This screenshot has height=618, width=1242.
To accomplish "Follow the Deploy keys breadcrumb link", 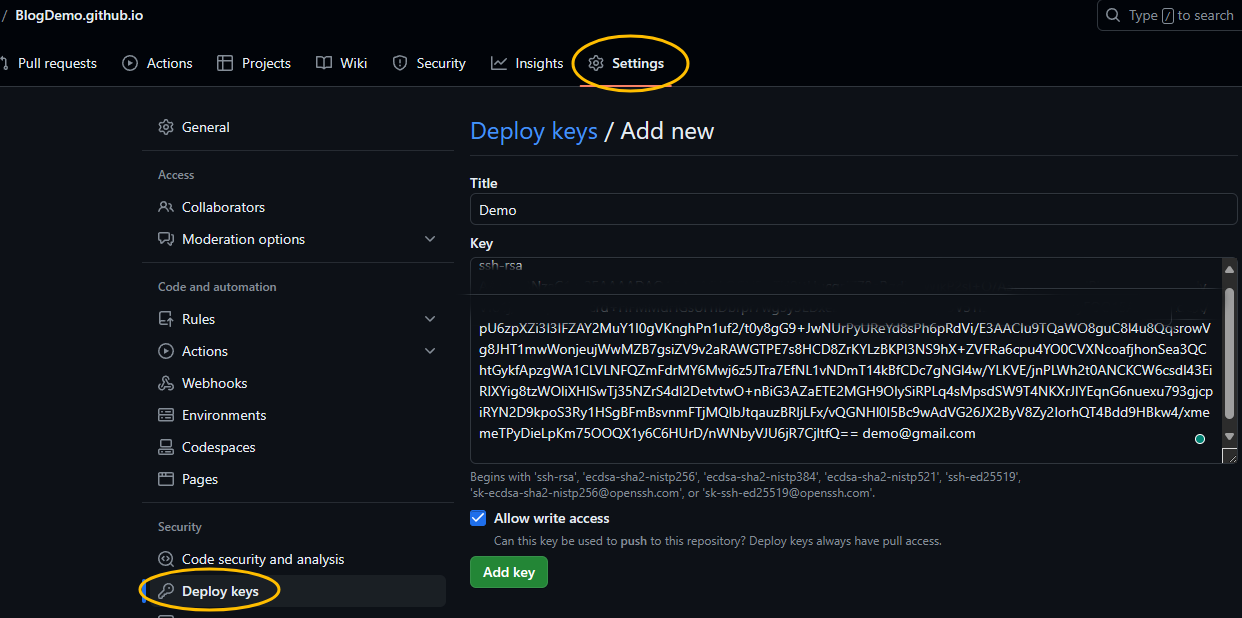I will click(x=533, y=131).
